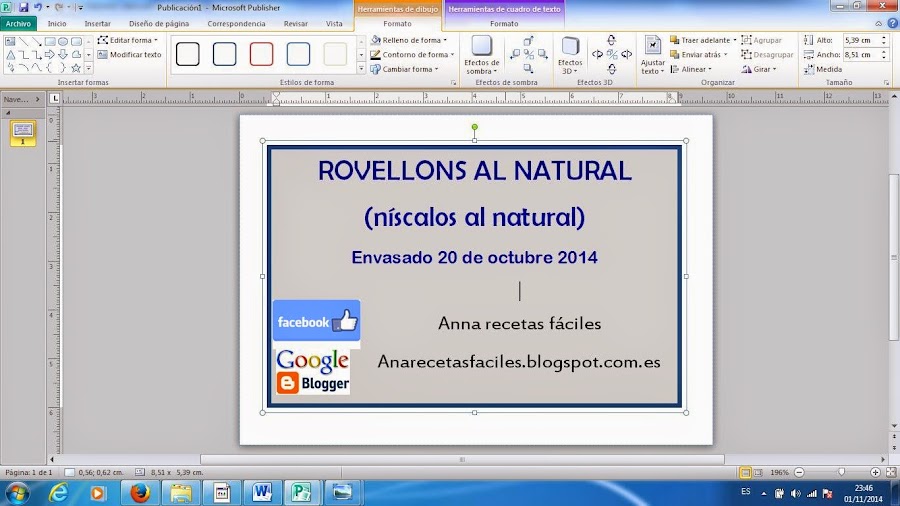
Task: Toggle 3D effect on/off icon
Action: tap(612, 55)
